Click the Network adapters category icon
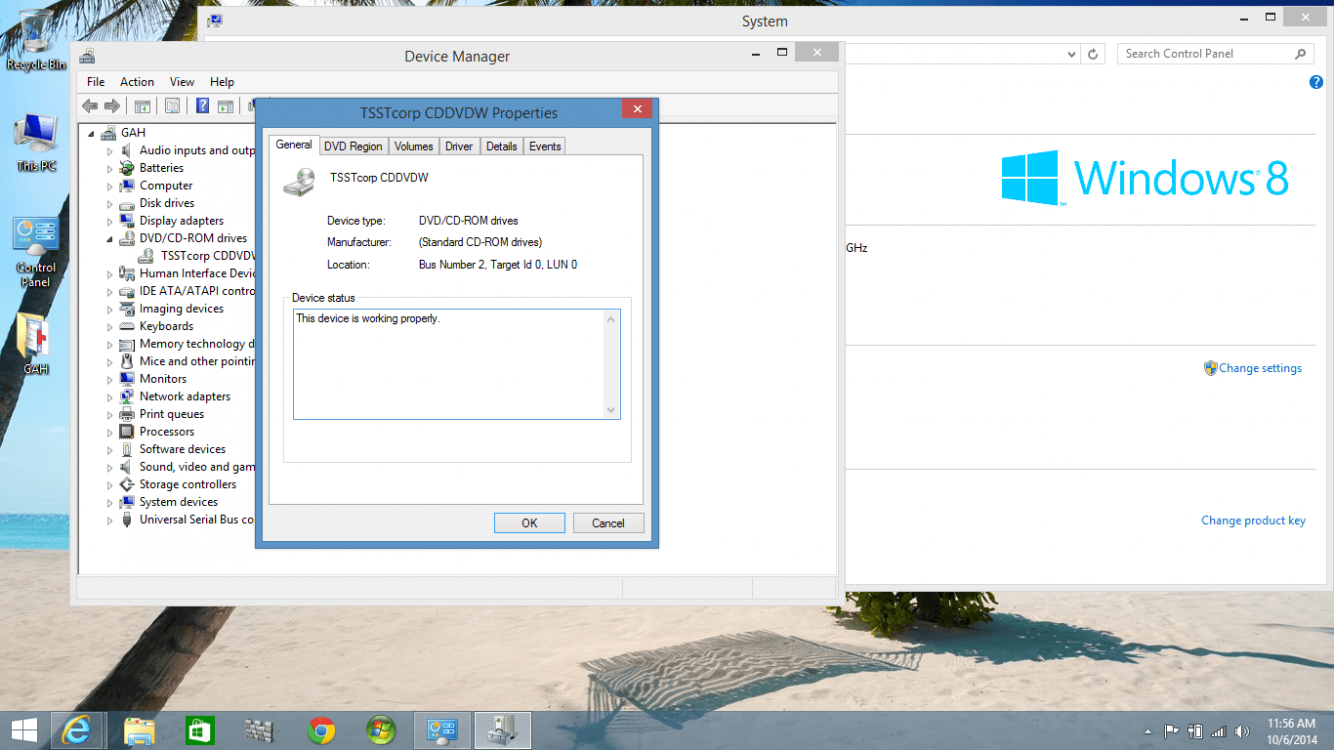Screen dimensions: 1334x750 [127, 397]
